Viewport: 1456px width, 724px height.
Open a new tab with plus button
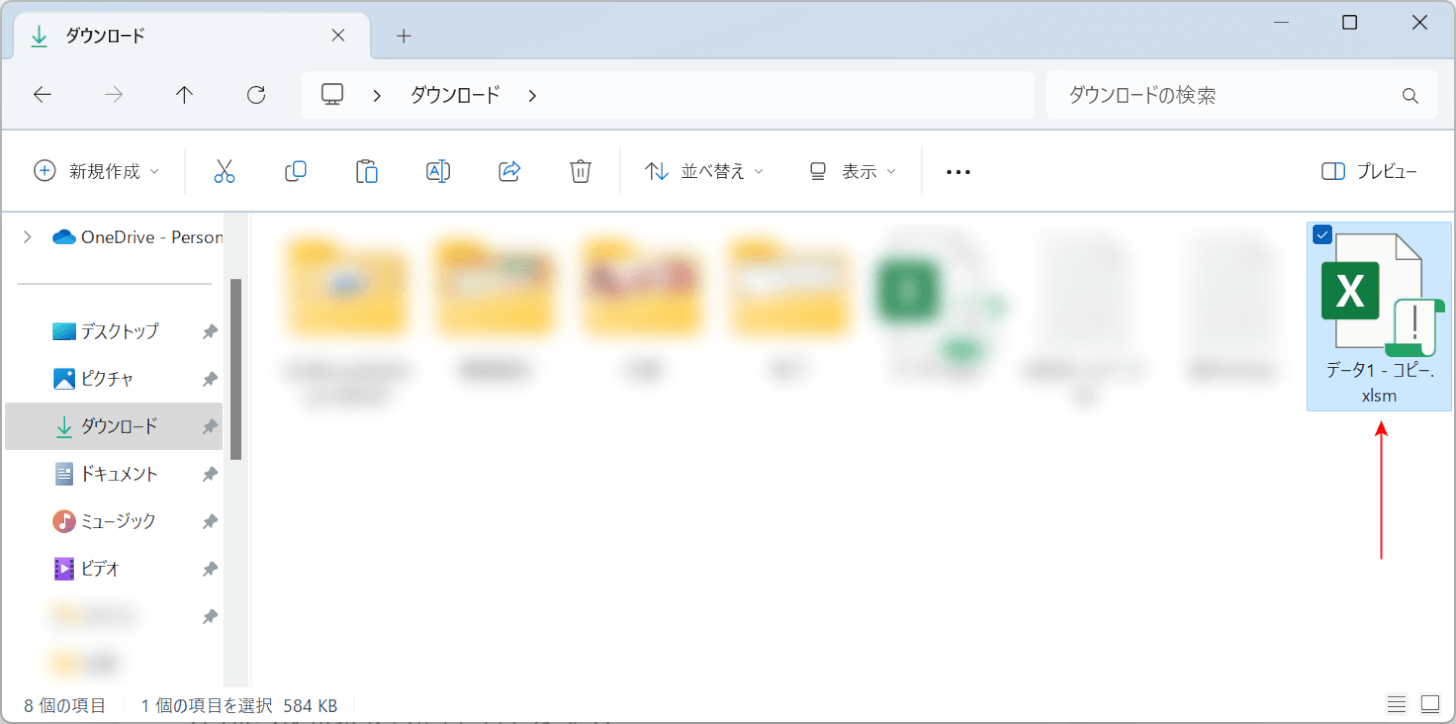coord(404,36)
